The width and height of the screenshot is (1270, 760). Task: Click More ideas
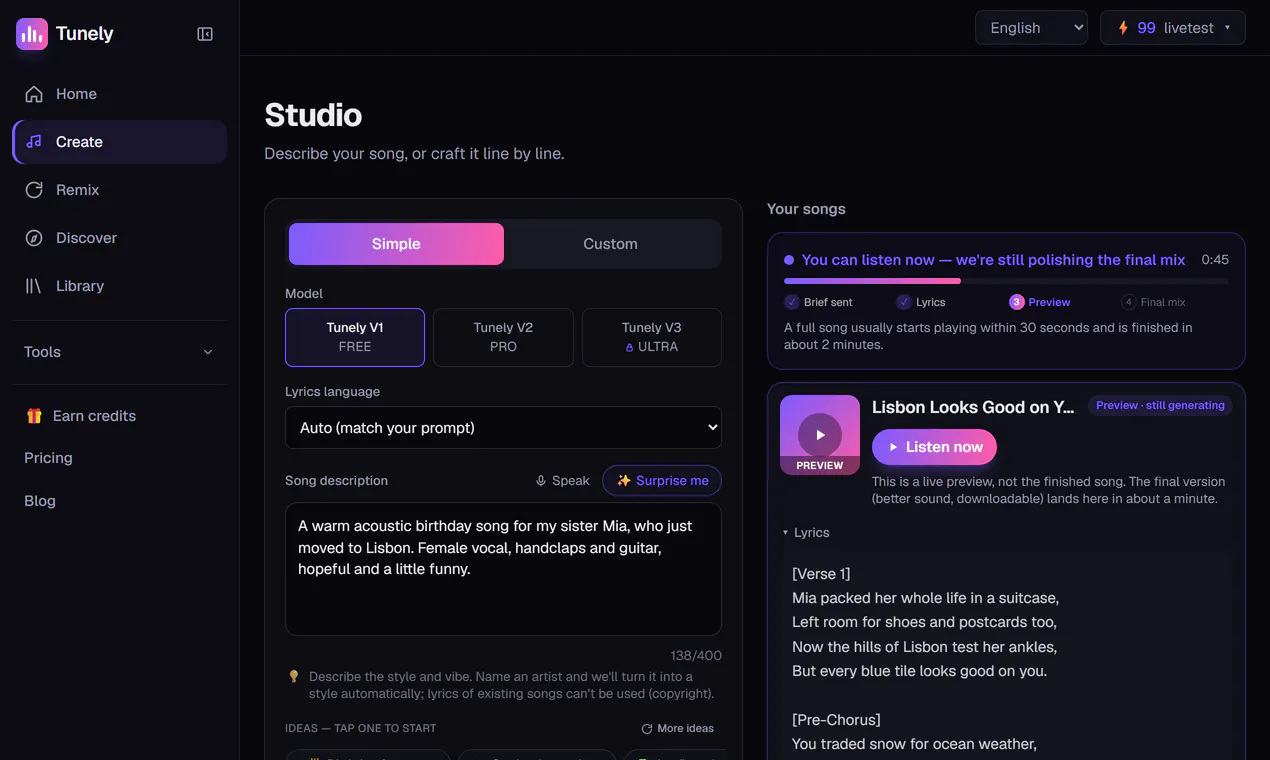point(678,729)
